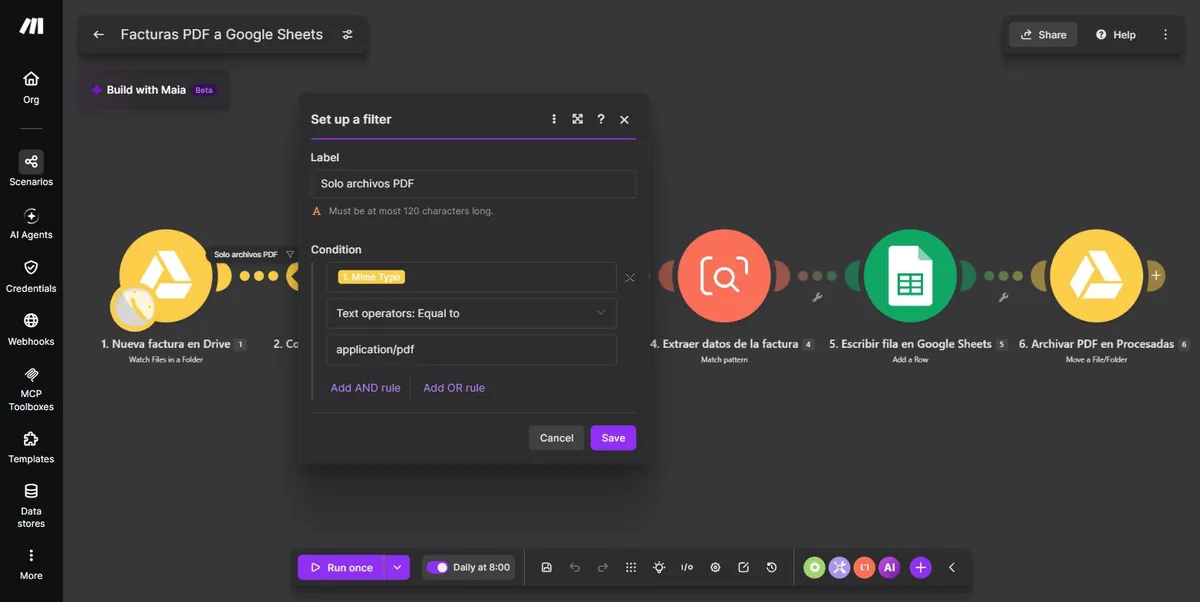
Task: Toggle the Daily at 8:00 schedule switch
Action: 437,567
